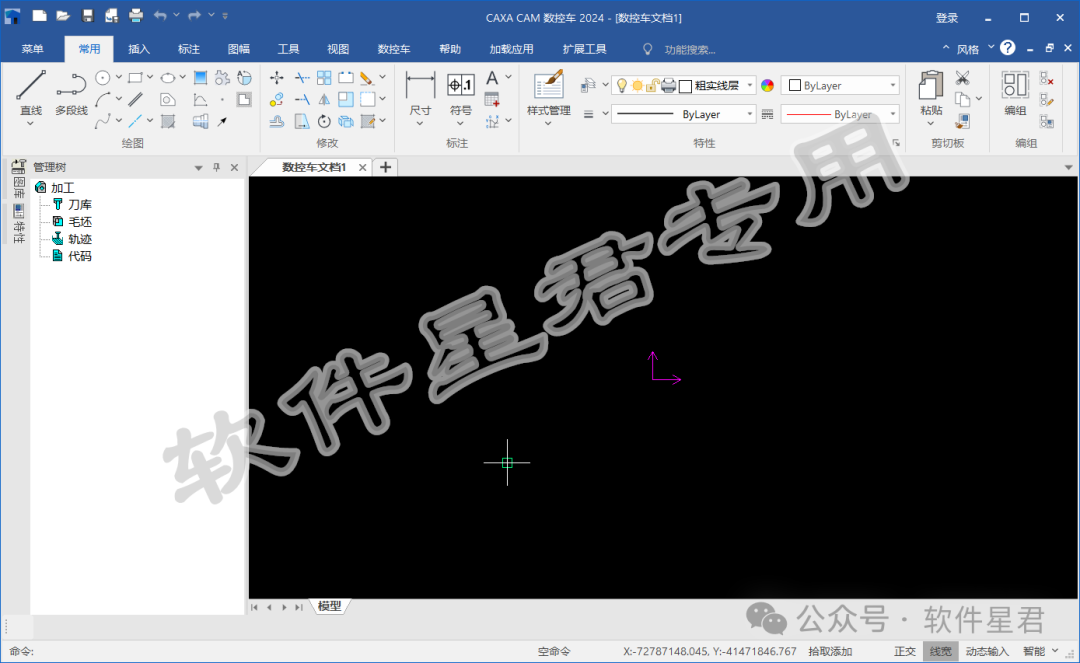
Task: Click the cut scissors icon
Action: 962,78
